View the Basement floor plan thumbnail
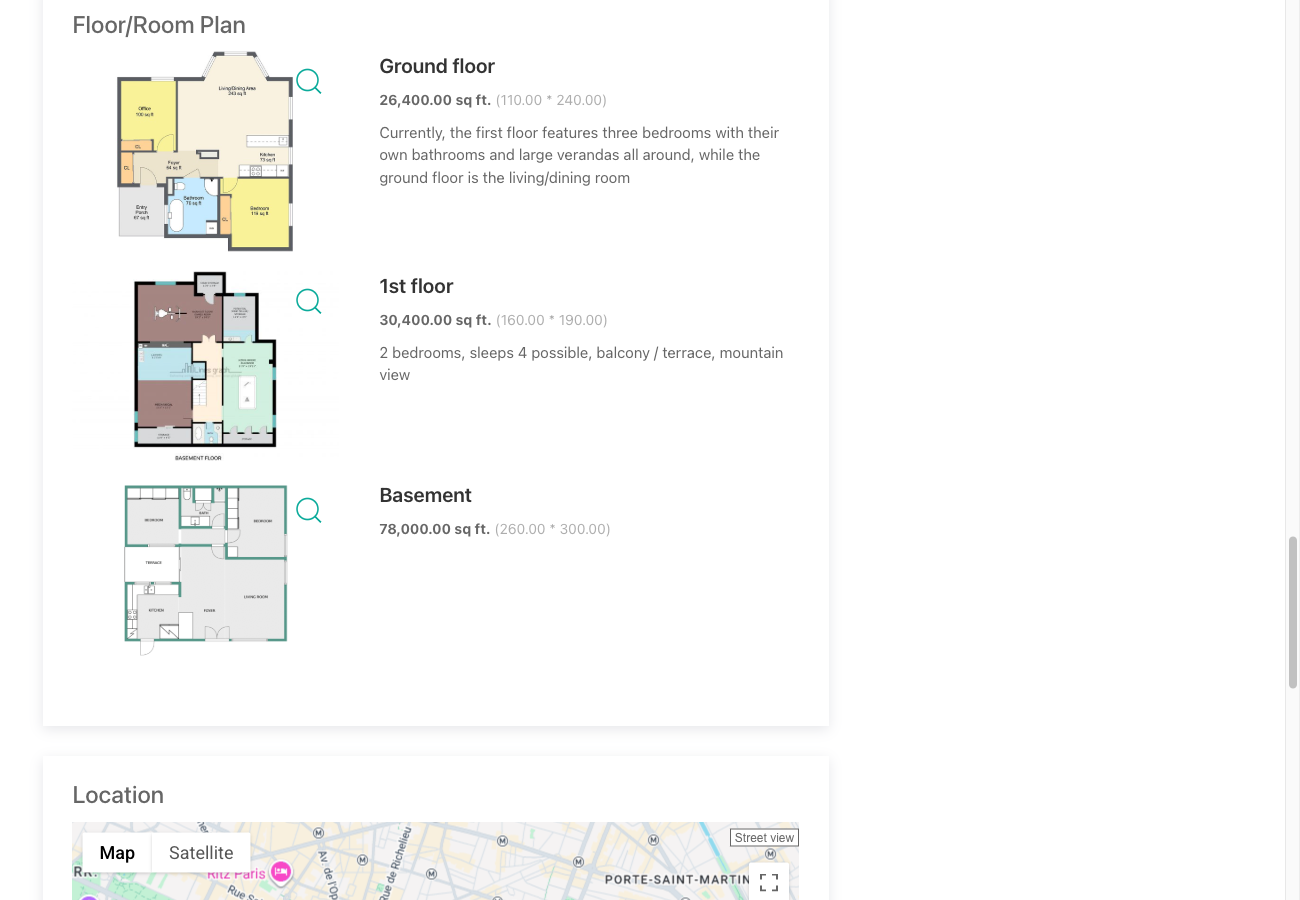The height and width of the screenshot is (900, 1300). click(x=205, y=568)
